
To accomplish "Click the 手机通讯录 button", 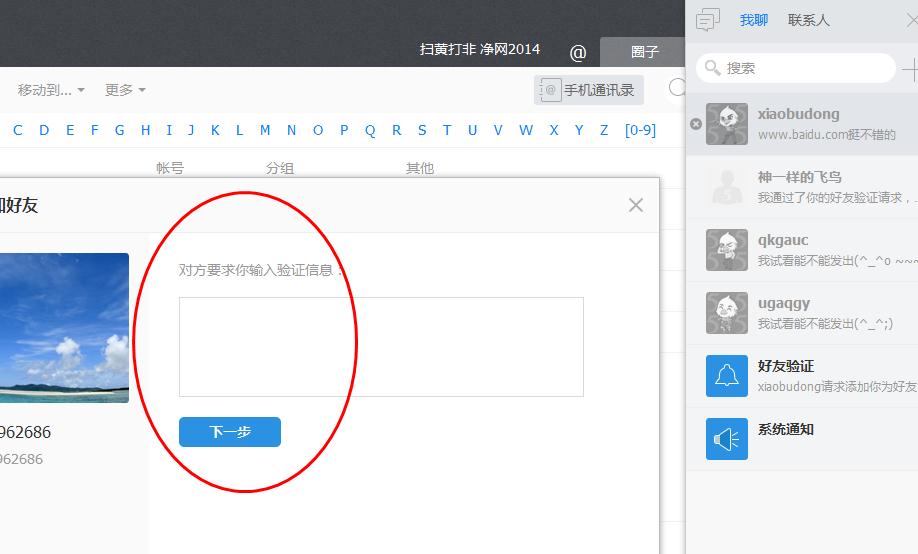I will point(589,90).
